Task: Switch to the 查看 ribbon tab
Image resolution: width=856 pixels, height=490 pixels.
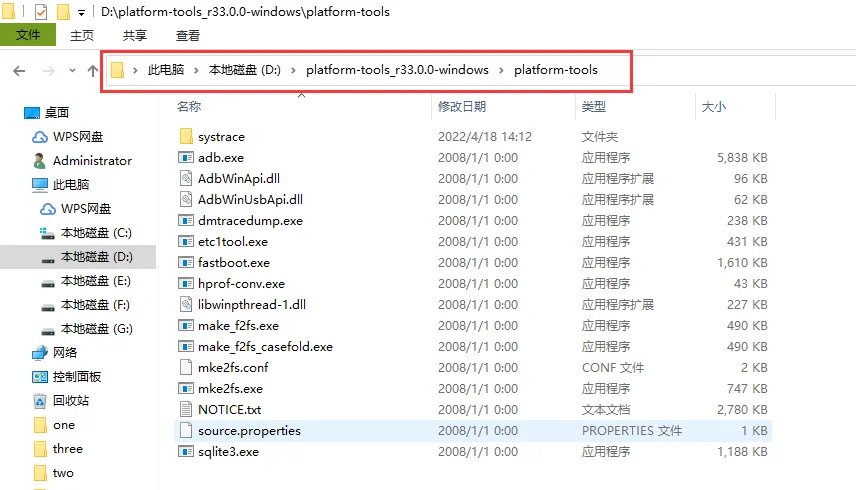Action: [x=188, y=35]
